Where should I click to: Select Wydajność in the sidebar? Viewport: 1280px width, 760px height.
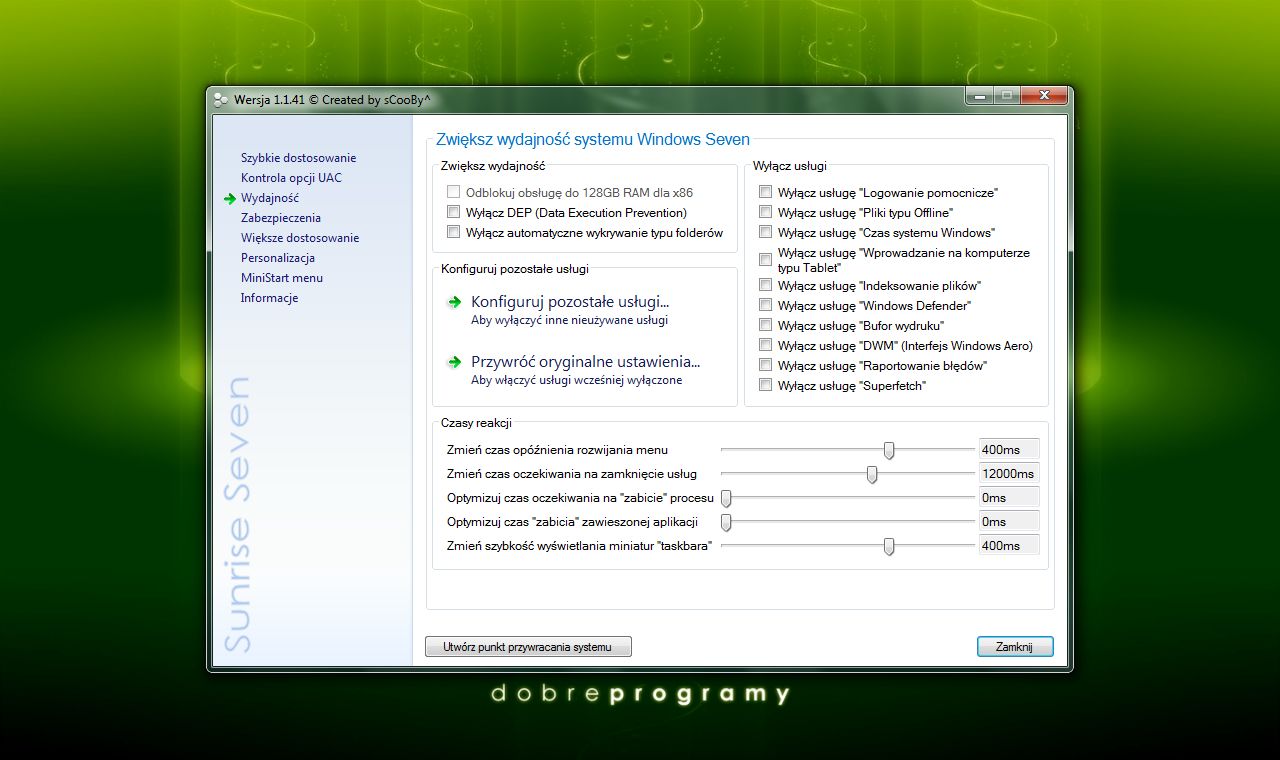[269, 198]
